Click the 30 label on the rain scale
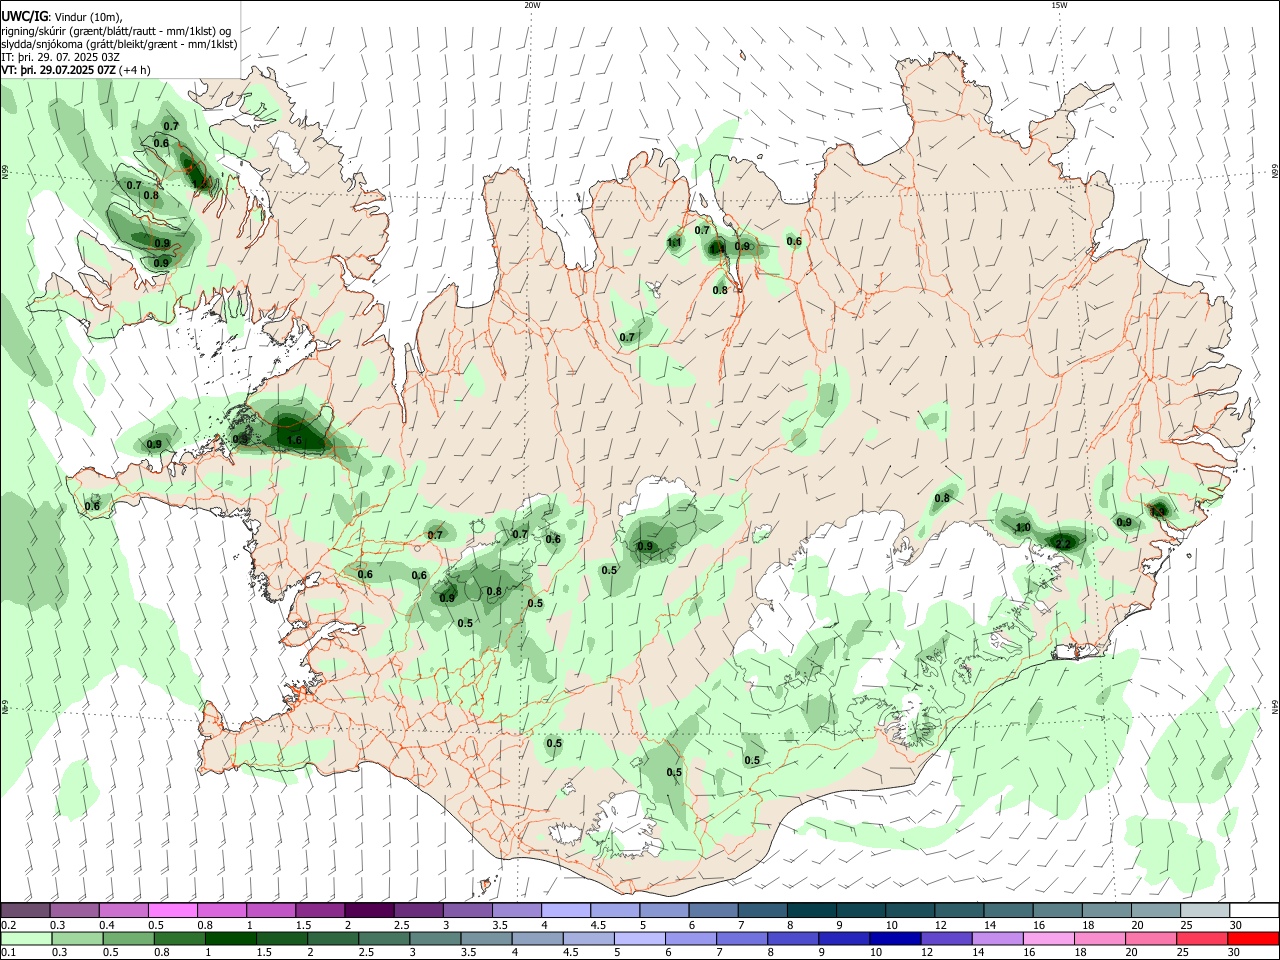Image resolution: width=1280 pixels, height=960 pixels. click(x=1235, y=953)
